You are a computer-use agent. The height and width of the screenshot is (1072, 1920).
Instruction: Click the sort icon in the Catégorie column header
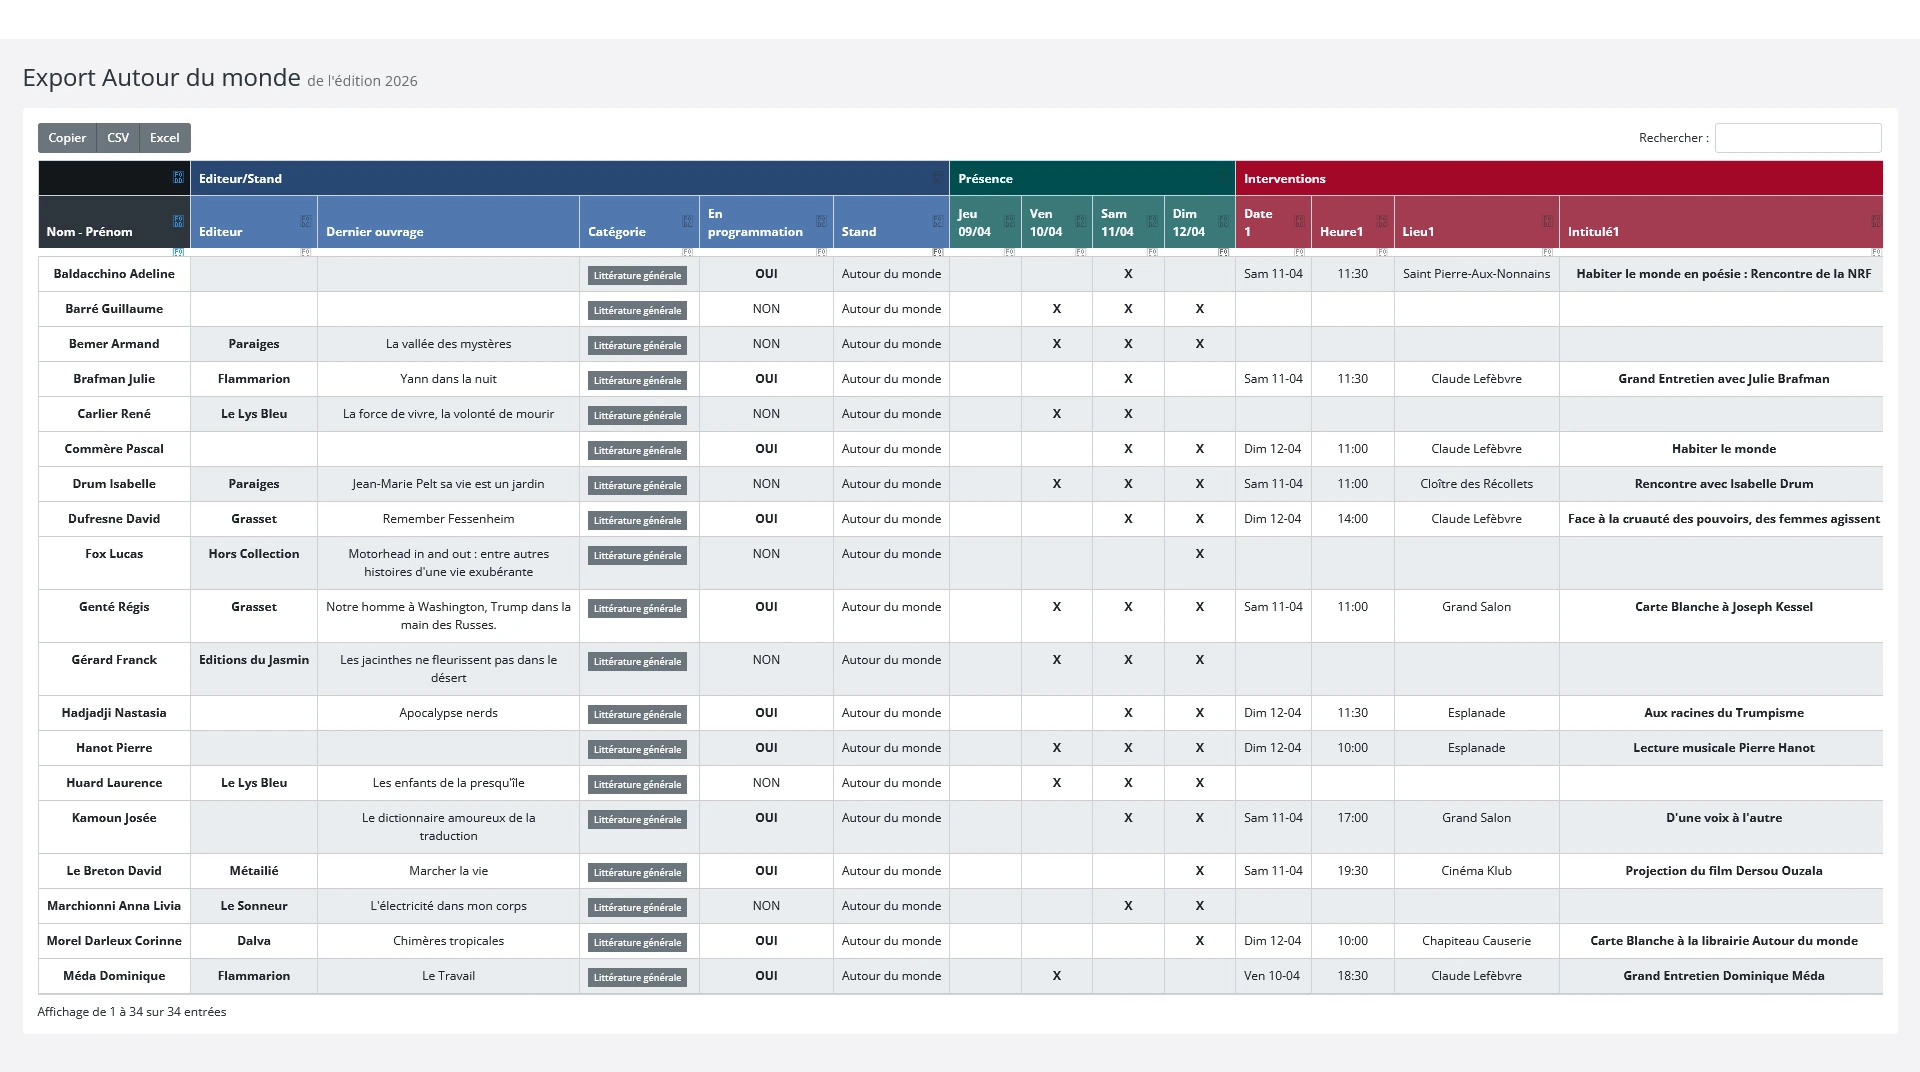(687, 221)
